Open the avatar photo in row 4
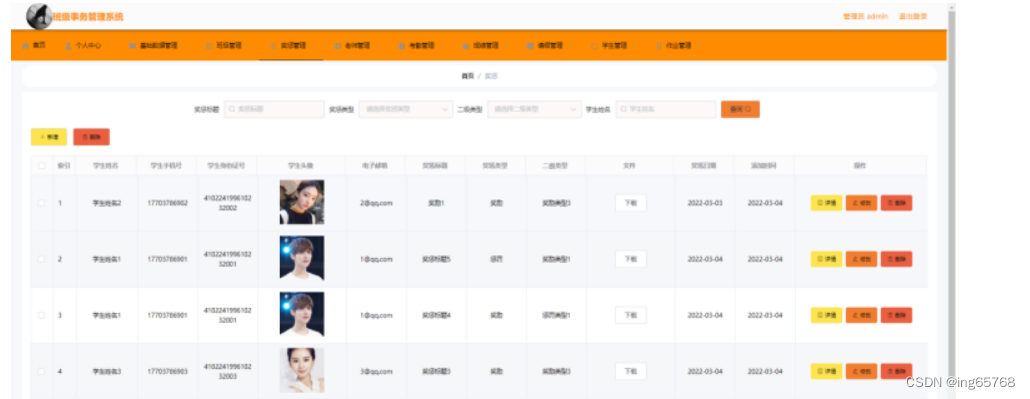 302,370
